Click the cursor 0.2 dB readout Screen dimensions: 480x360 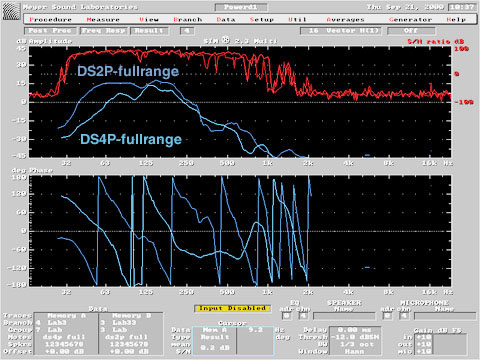click(x=215, y=348)
